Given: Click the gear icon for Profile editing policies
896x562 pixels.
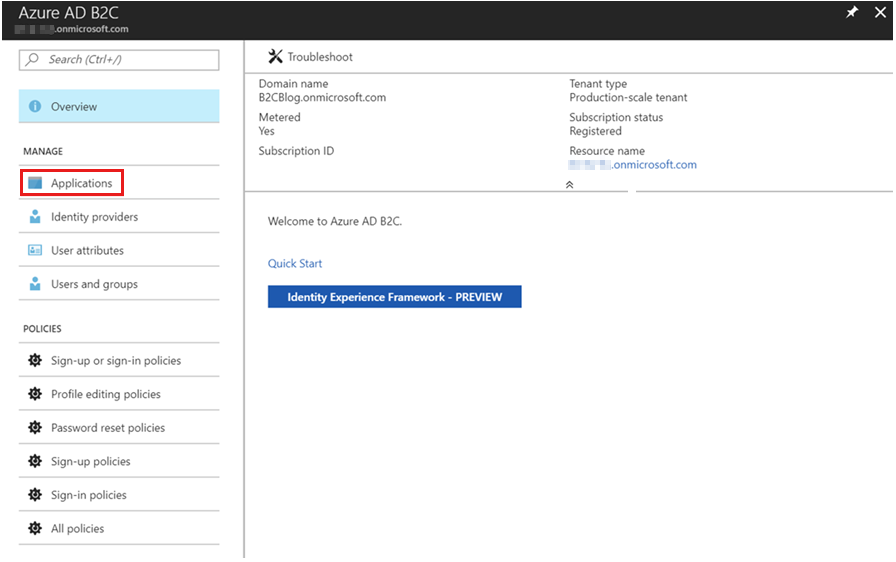Looking at the screenshot, I should (x=35, y=394).
